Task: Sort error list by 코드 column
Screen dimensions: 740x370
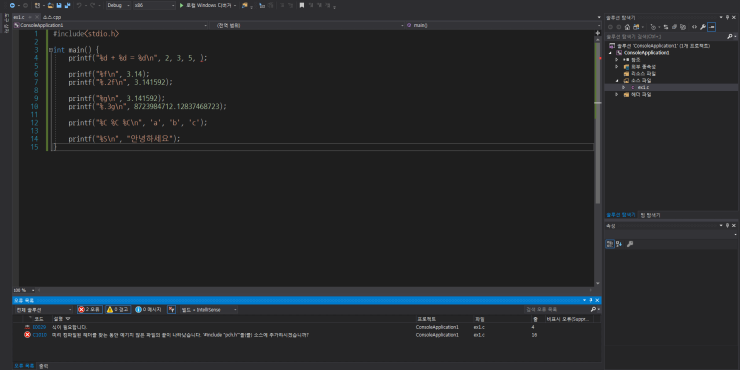Action: (x=39, y=319)
